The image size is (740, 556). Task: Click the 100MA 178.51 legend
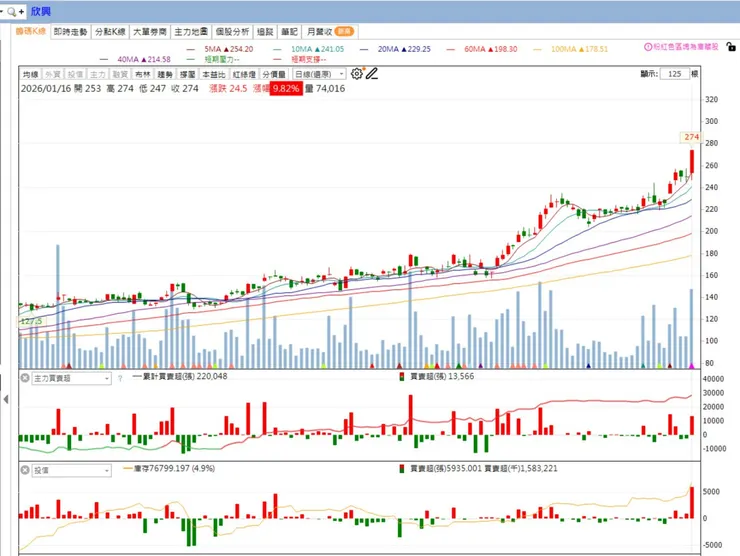tap(580, 49)
